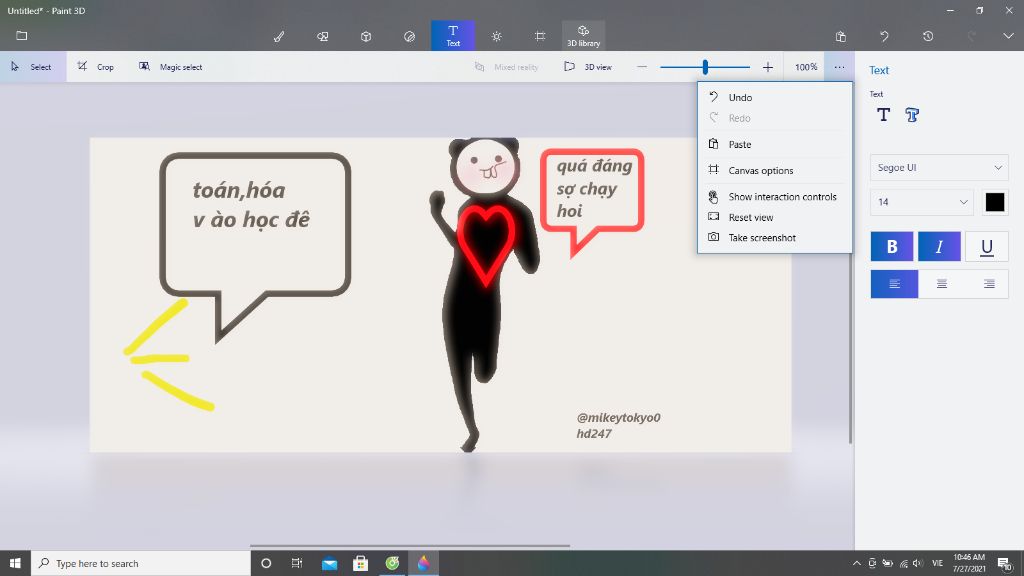Select the Text tool tab
The height and width of the screenshot is (576, 1024).
453,36
